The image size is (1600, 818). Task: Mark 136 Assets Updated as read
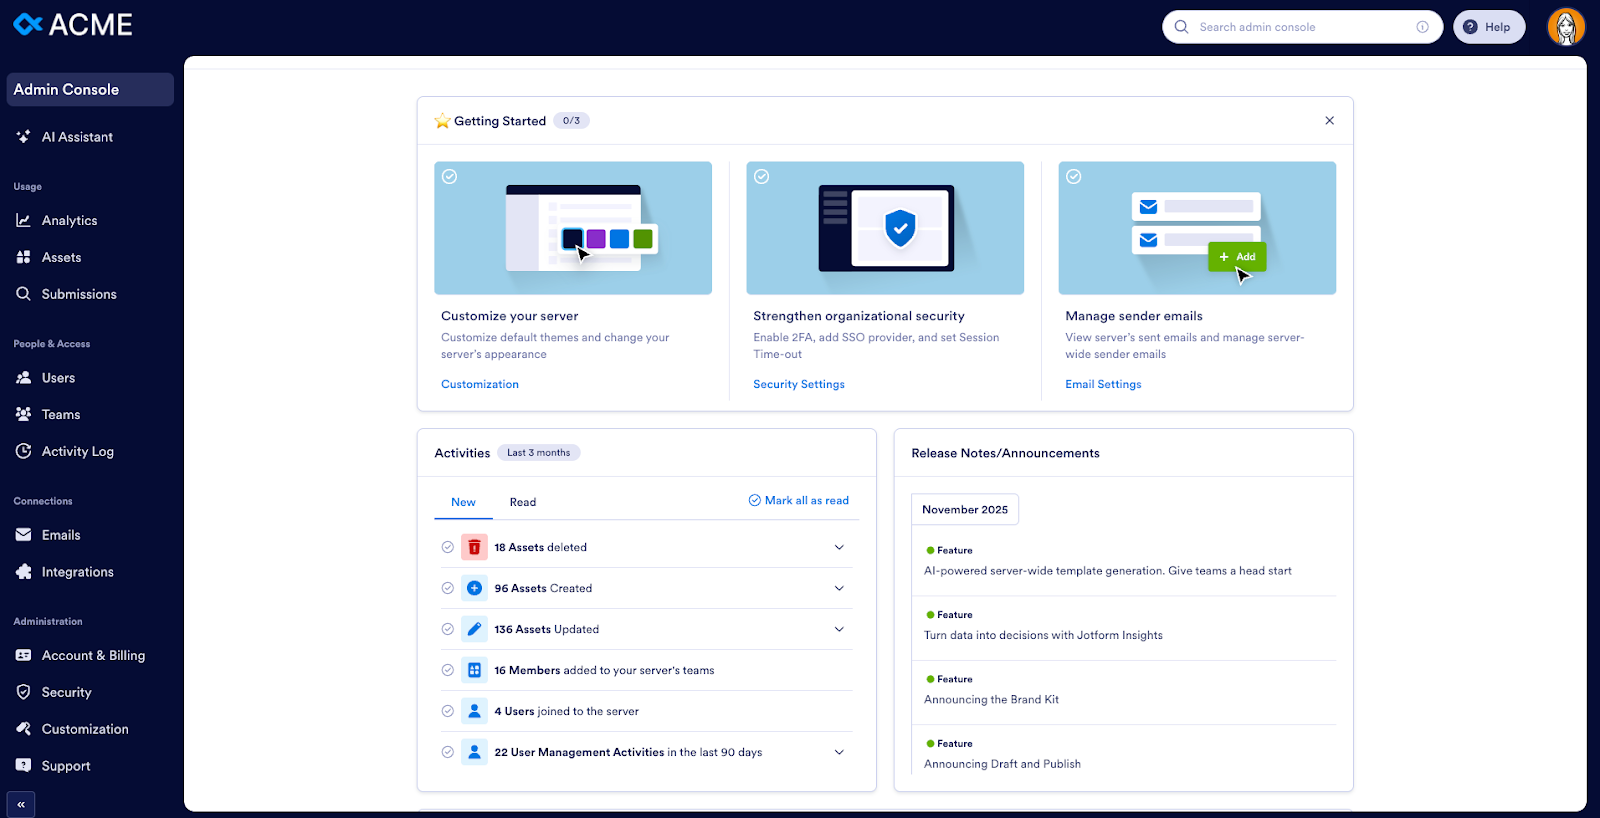(x=447, y=629)
